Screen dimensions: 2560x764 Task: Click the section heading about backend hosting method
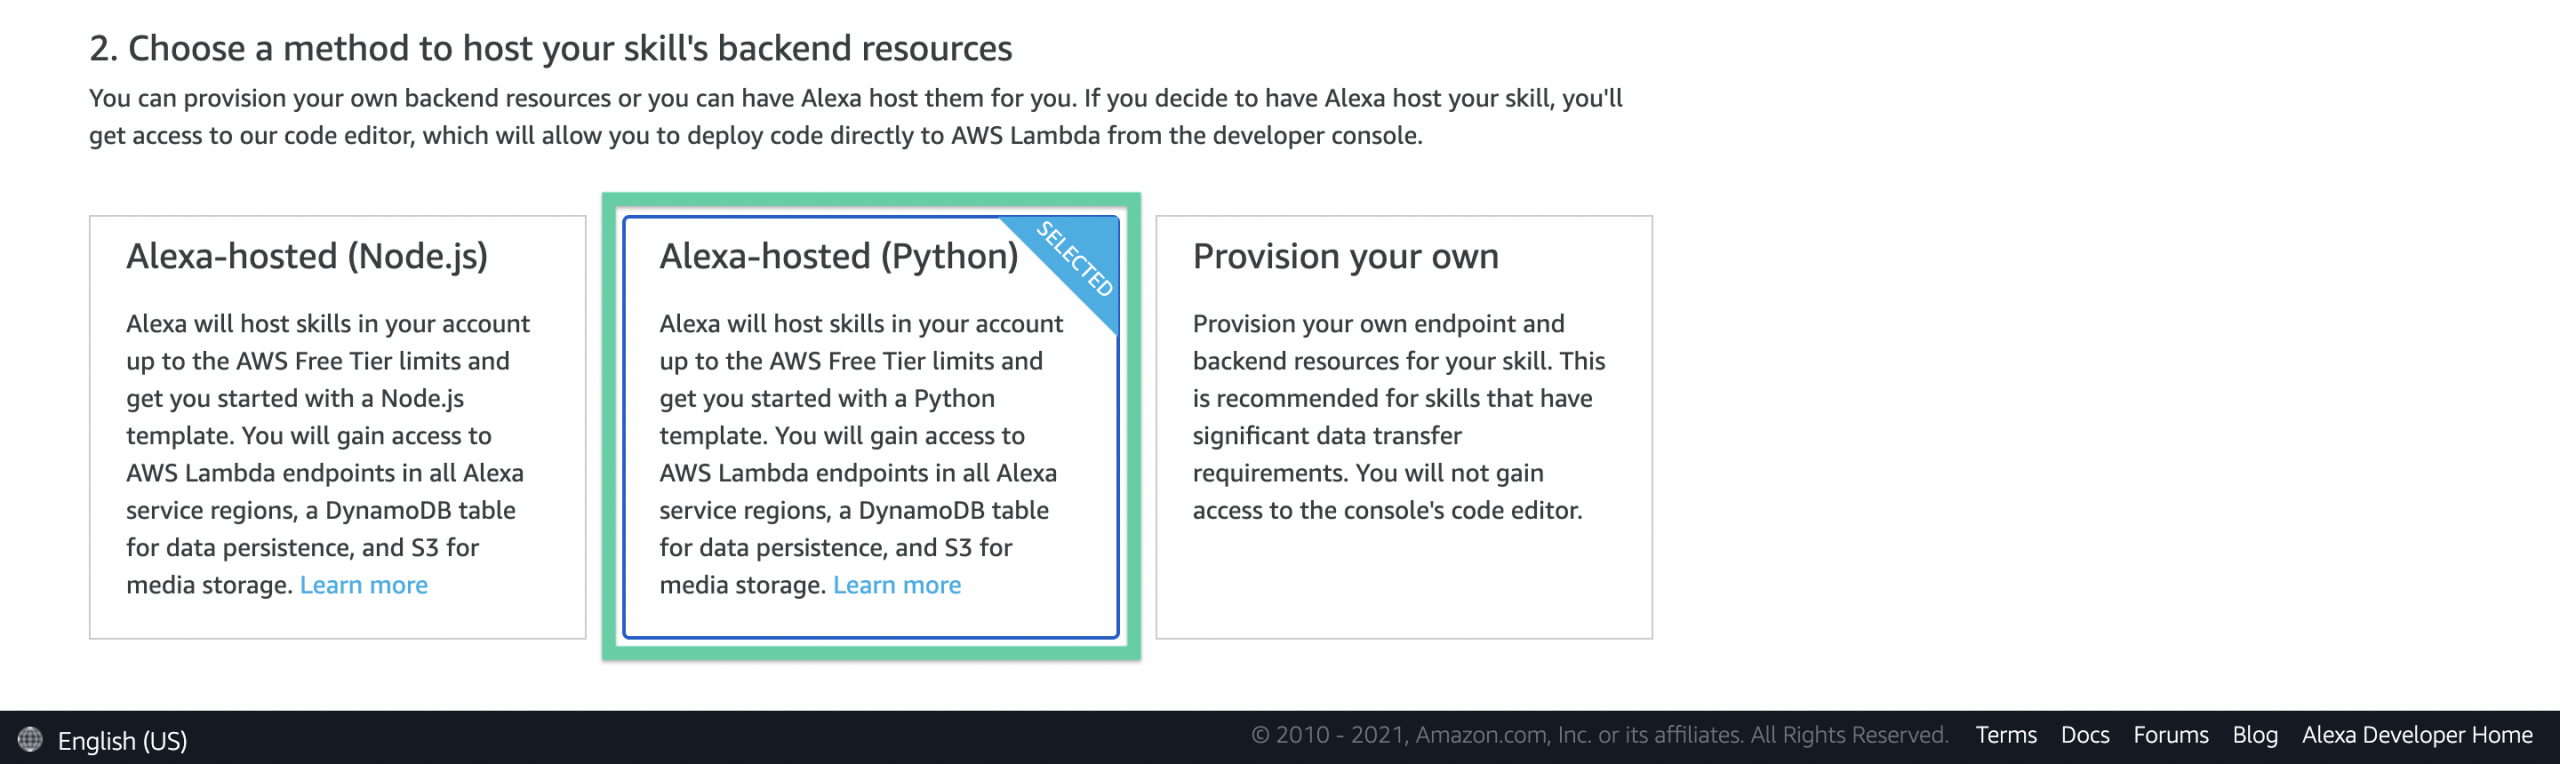(x=551, y=48)
